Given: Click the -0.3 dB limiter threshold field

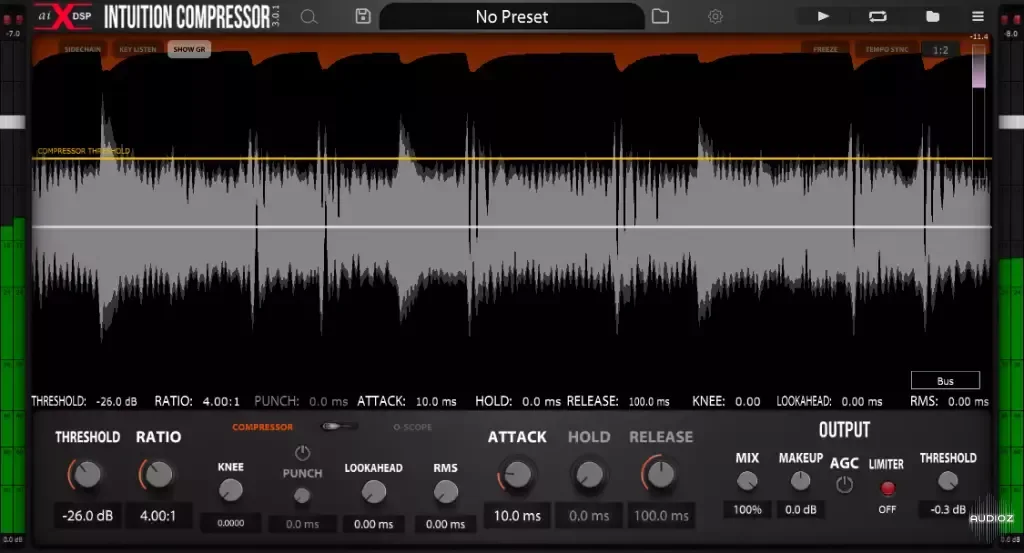Looking at the screenshot, I should (x=948, y=509).
